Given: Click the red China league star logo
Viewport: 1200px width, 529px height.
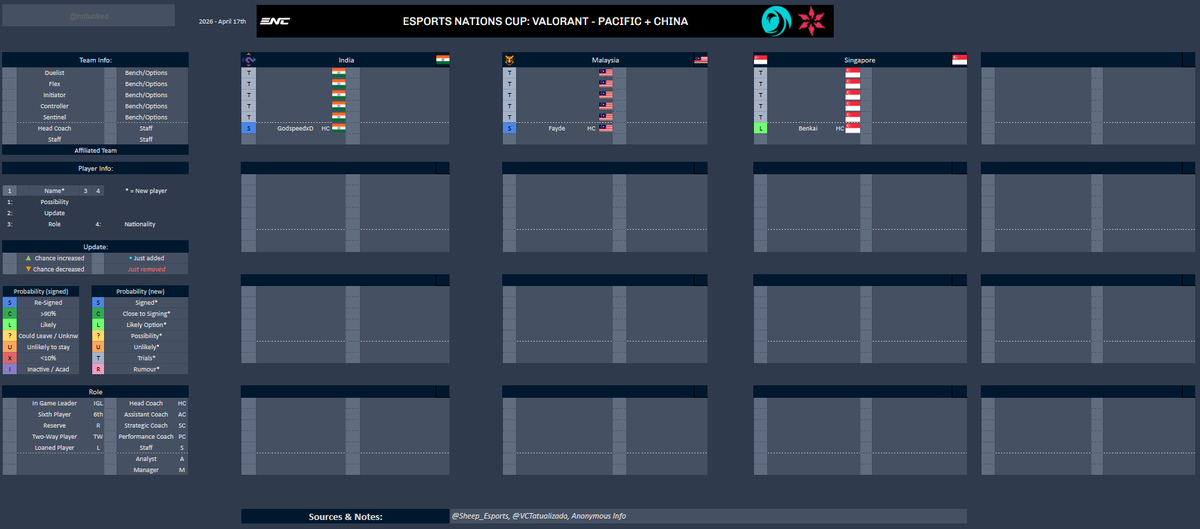Looking at the screenshot, I should 811,21.
